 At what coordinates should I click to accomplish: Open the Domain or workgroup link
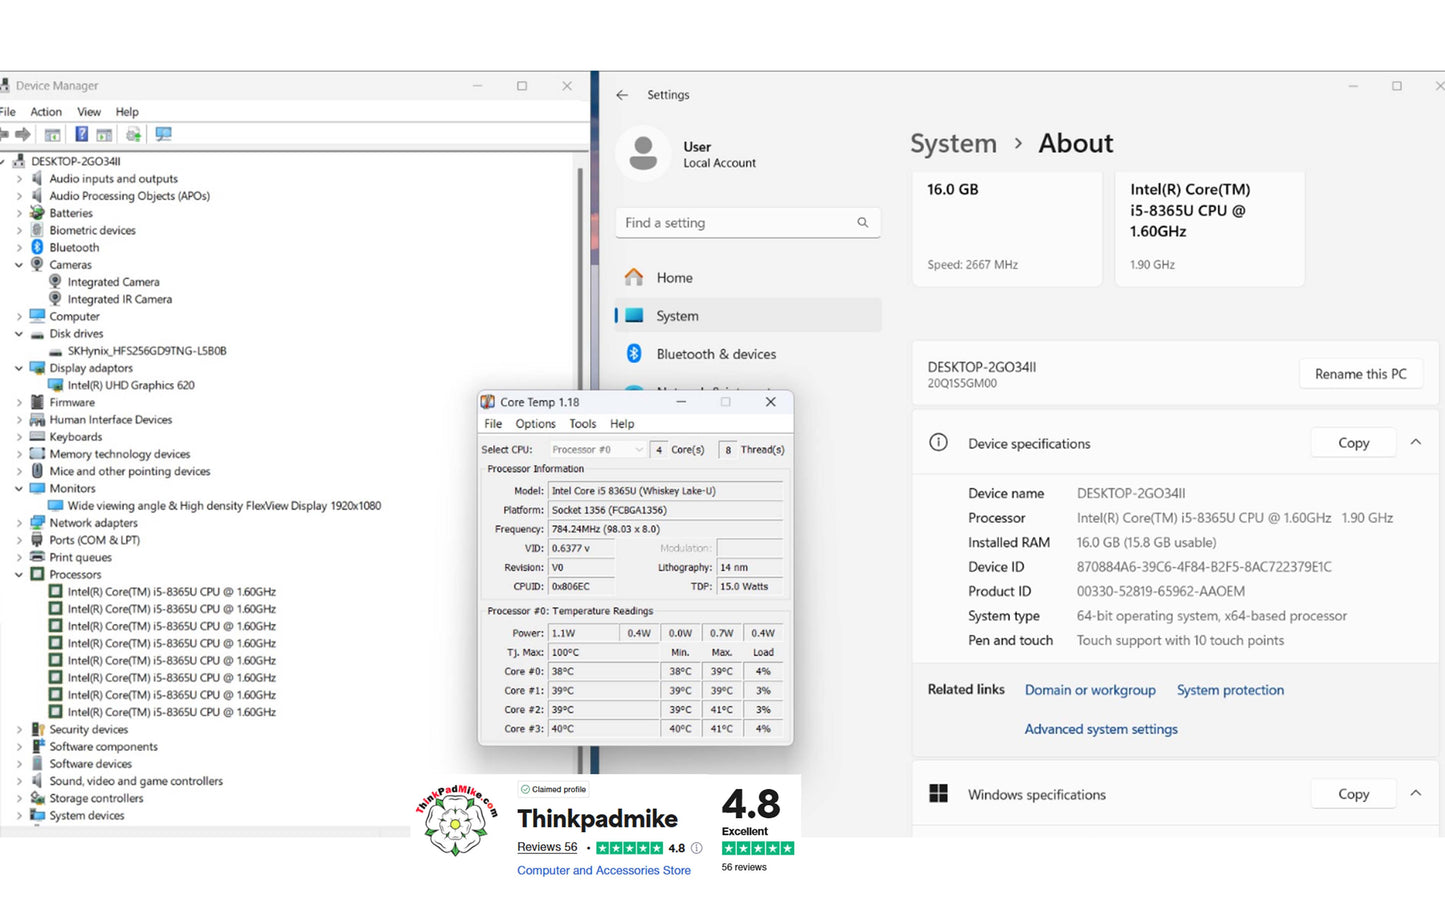click(x=1090, y=690)
